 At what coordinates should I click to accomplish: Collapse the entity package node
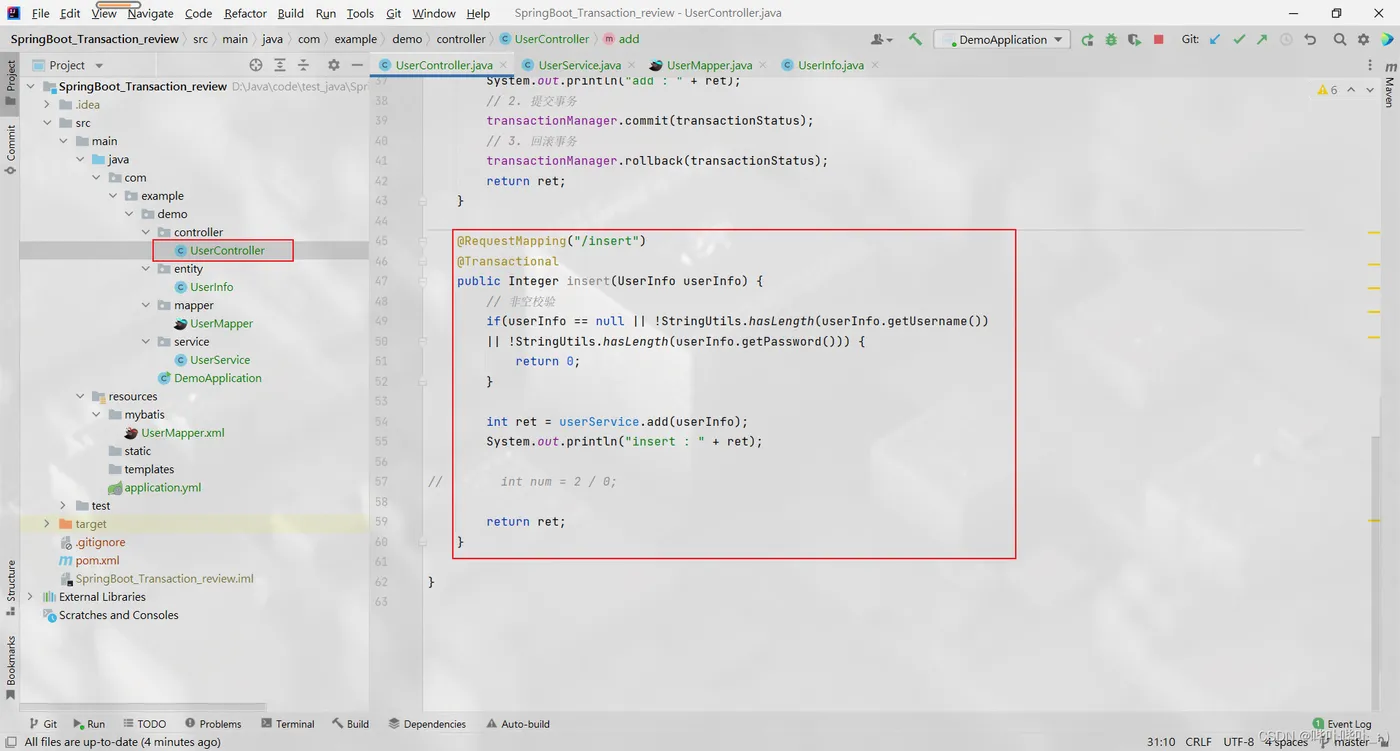click(146, 269)
